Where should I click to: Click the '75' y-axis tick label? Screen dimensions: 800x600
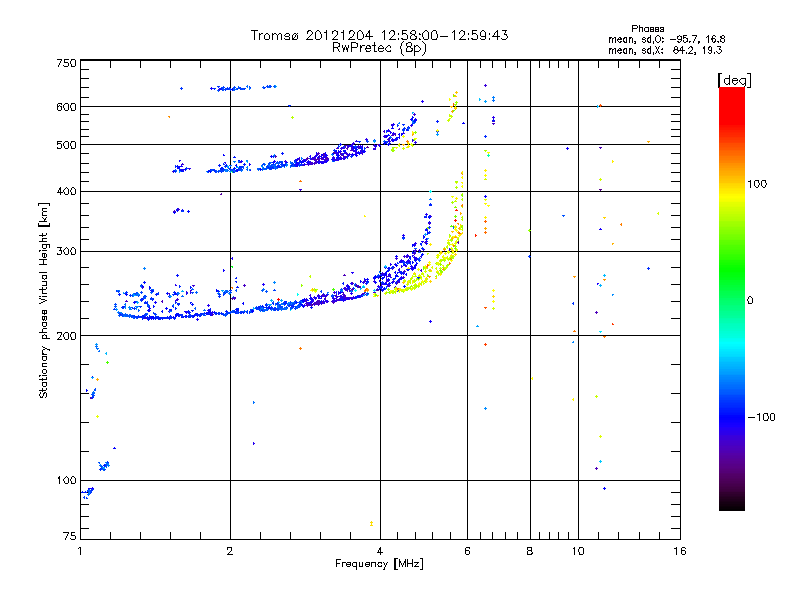click(70, 536)
